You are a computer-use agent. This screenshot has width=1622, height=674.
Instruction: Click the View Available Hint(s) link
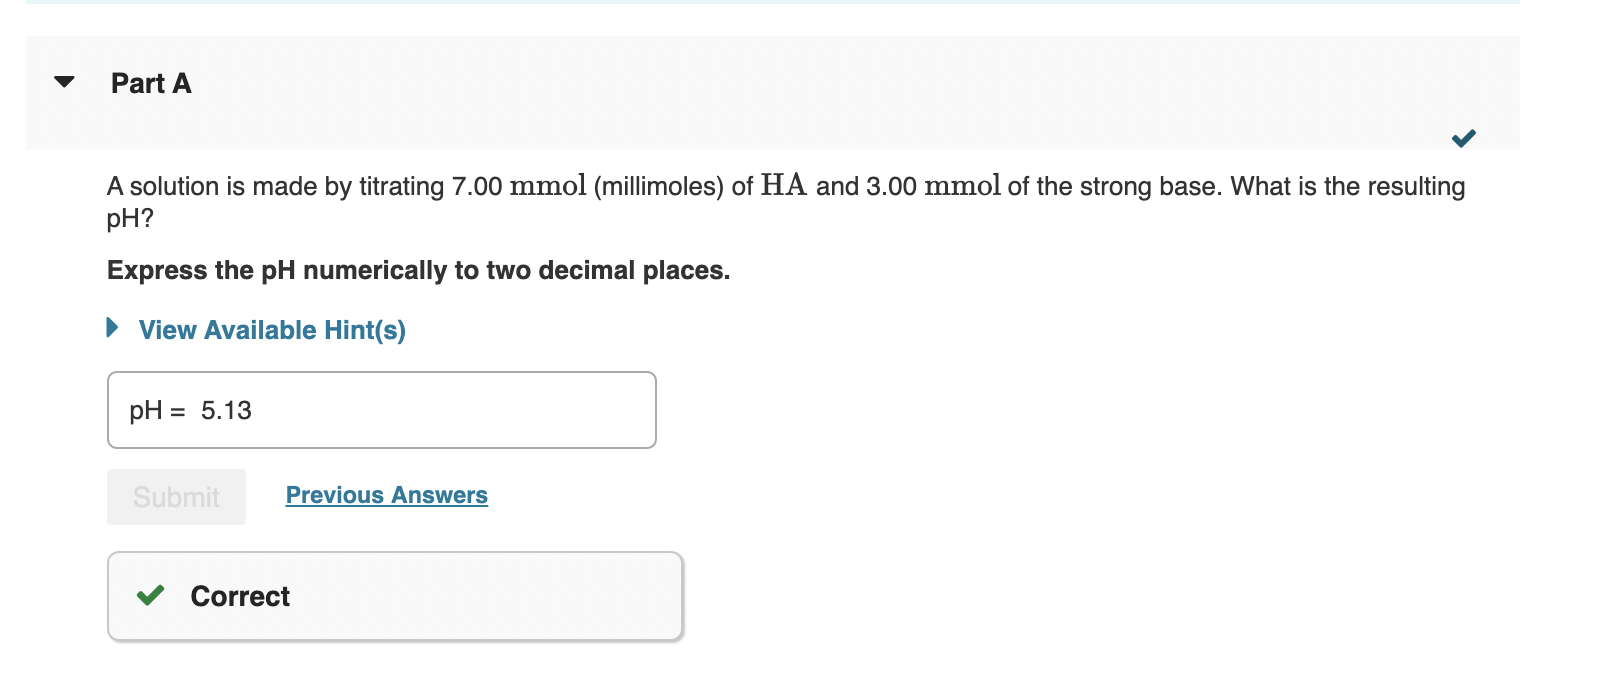click(x=272, y=330)
